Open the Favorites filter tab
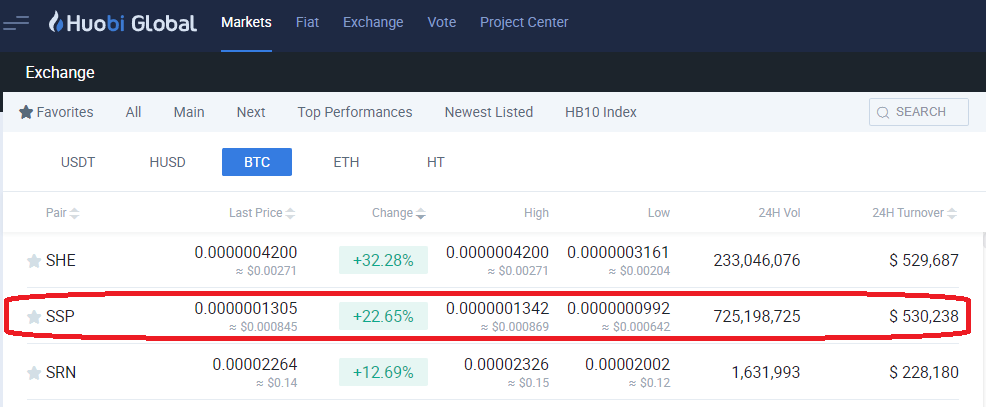Screen dimensions: 986x407 (x=57, y=112)
